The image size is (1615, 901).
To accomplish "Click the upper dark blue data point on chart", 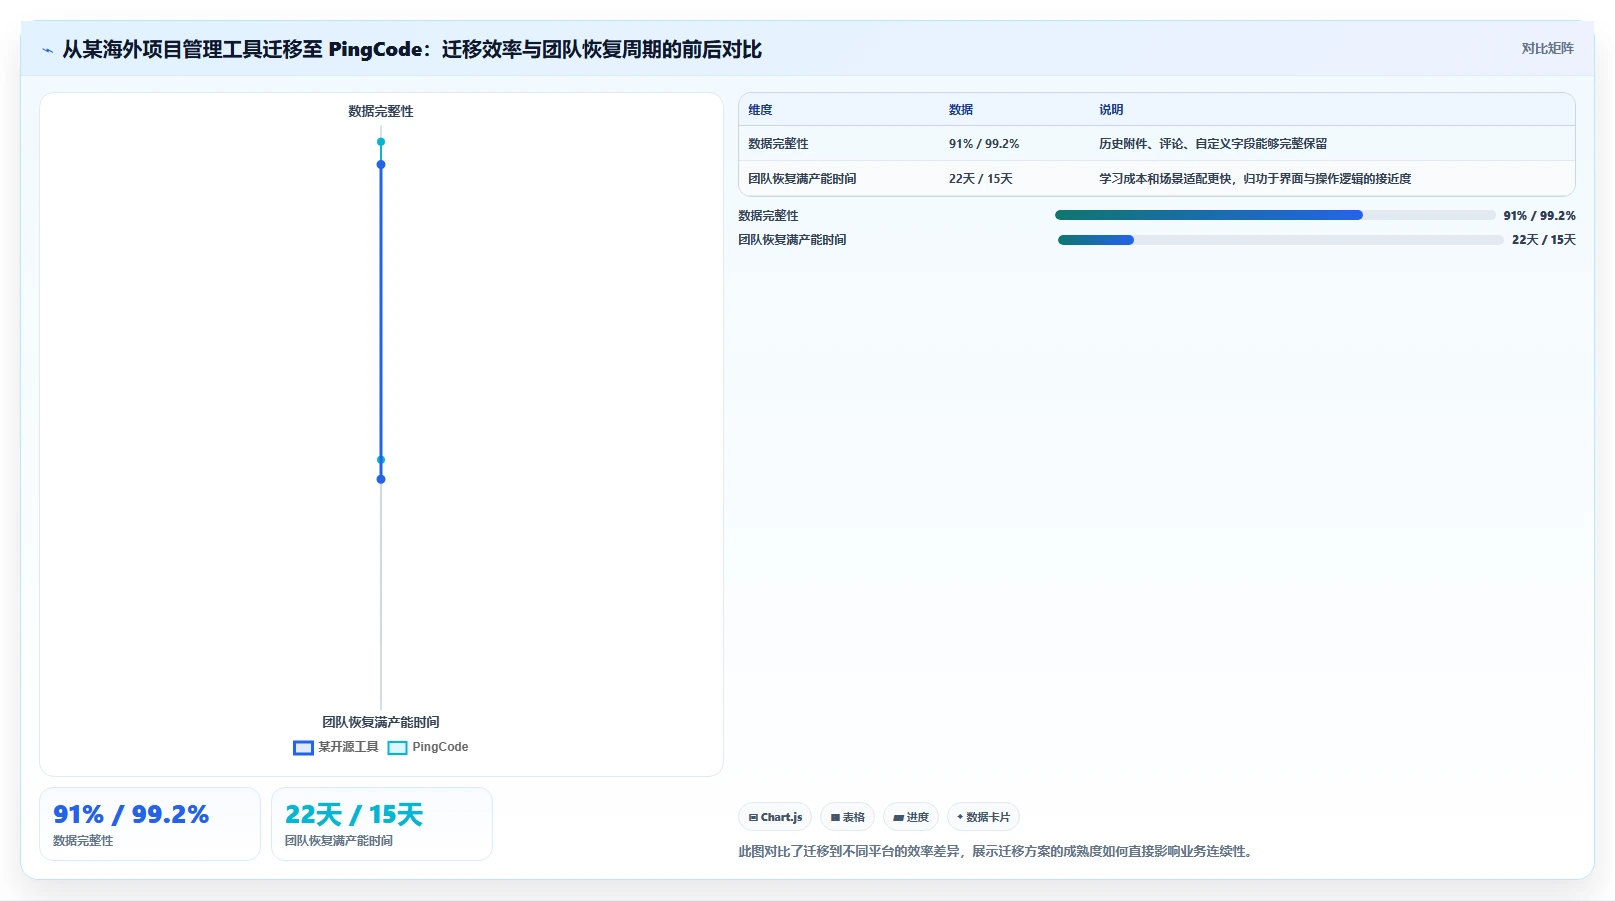I will pos(381,164).
